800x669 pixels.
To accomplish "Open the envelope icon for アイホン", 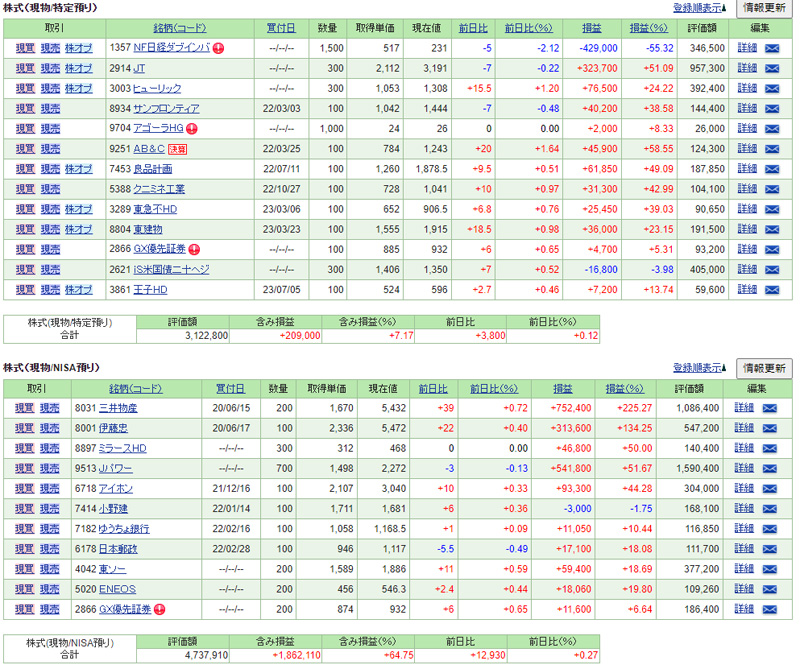I will pos(769,489).
